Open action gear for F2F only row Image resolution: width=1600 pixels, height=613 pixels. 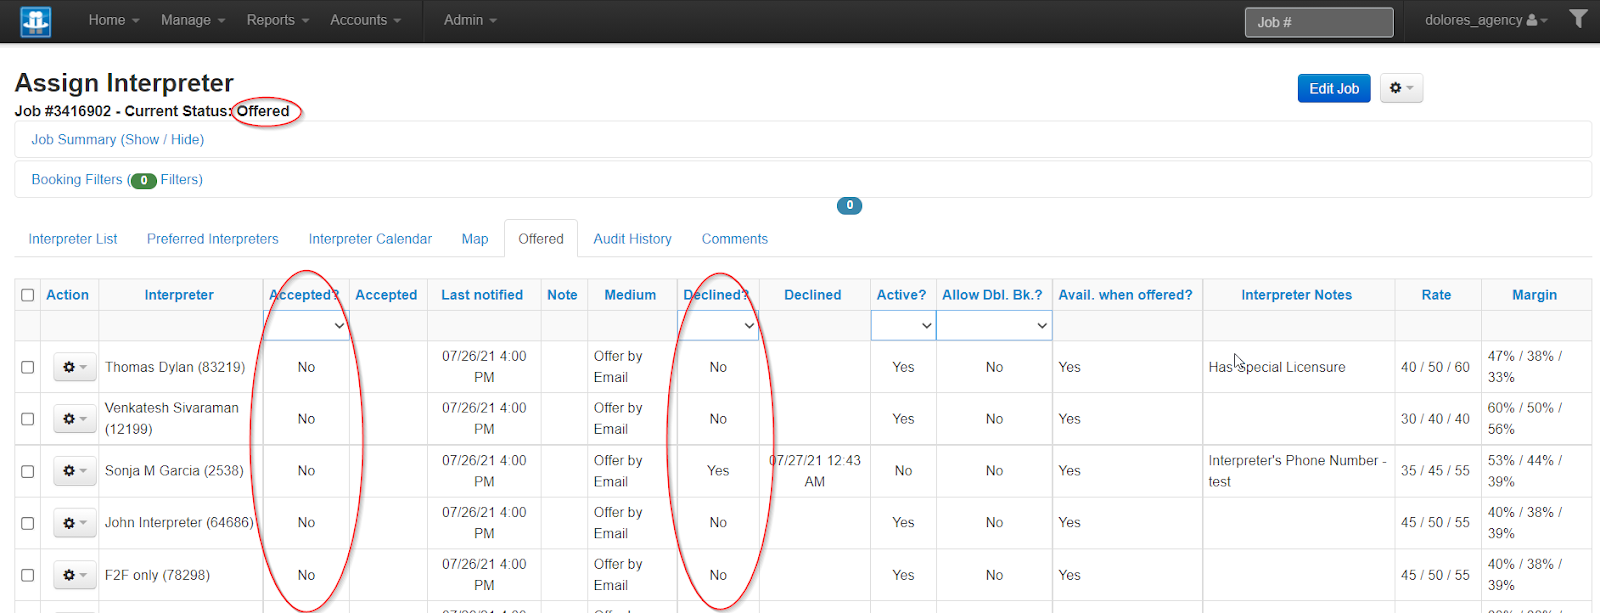click(75, 575)
